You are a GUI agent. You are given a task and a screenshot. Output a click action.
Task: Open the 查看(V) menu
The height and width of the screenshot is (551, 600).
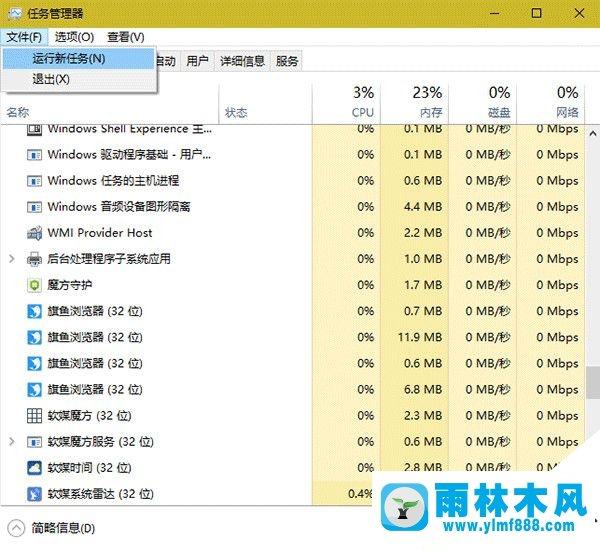126,37
